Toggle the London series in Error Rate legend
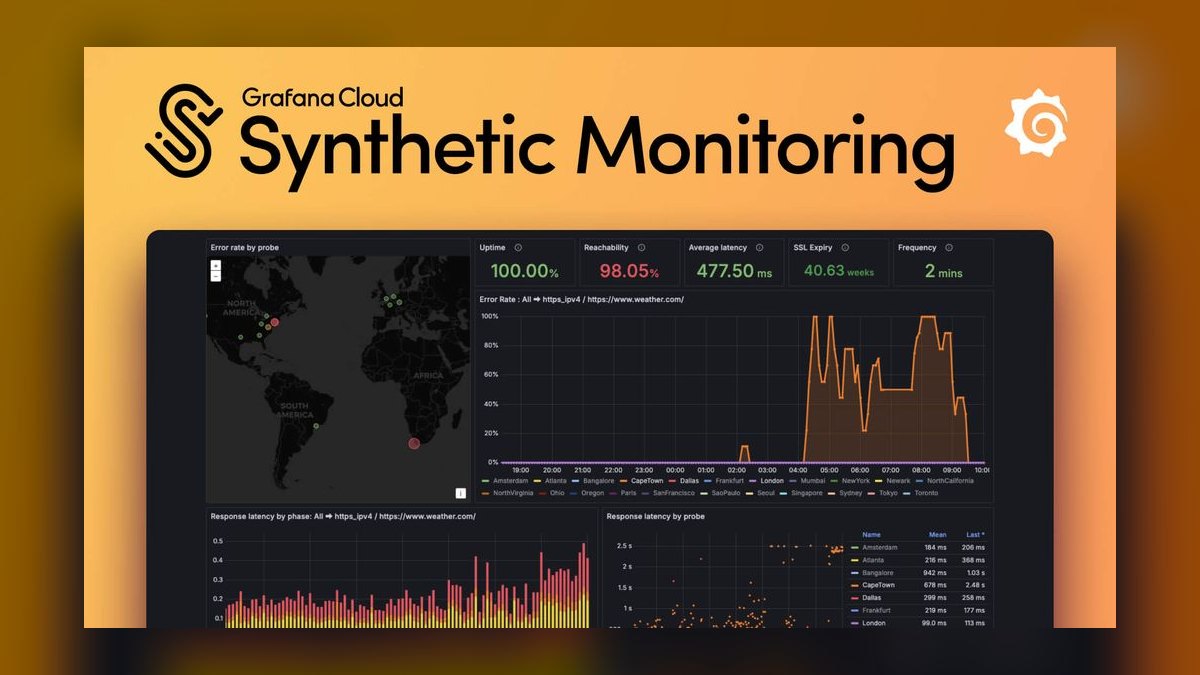The image size is (1200, 675). click(x=767, y=481)
